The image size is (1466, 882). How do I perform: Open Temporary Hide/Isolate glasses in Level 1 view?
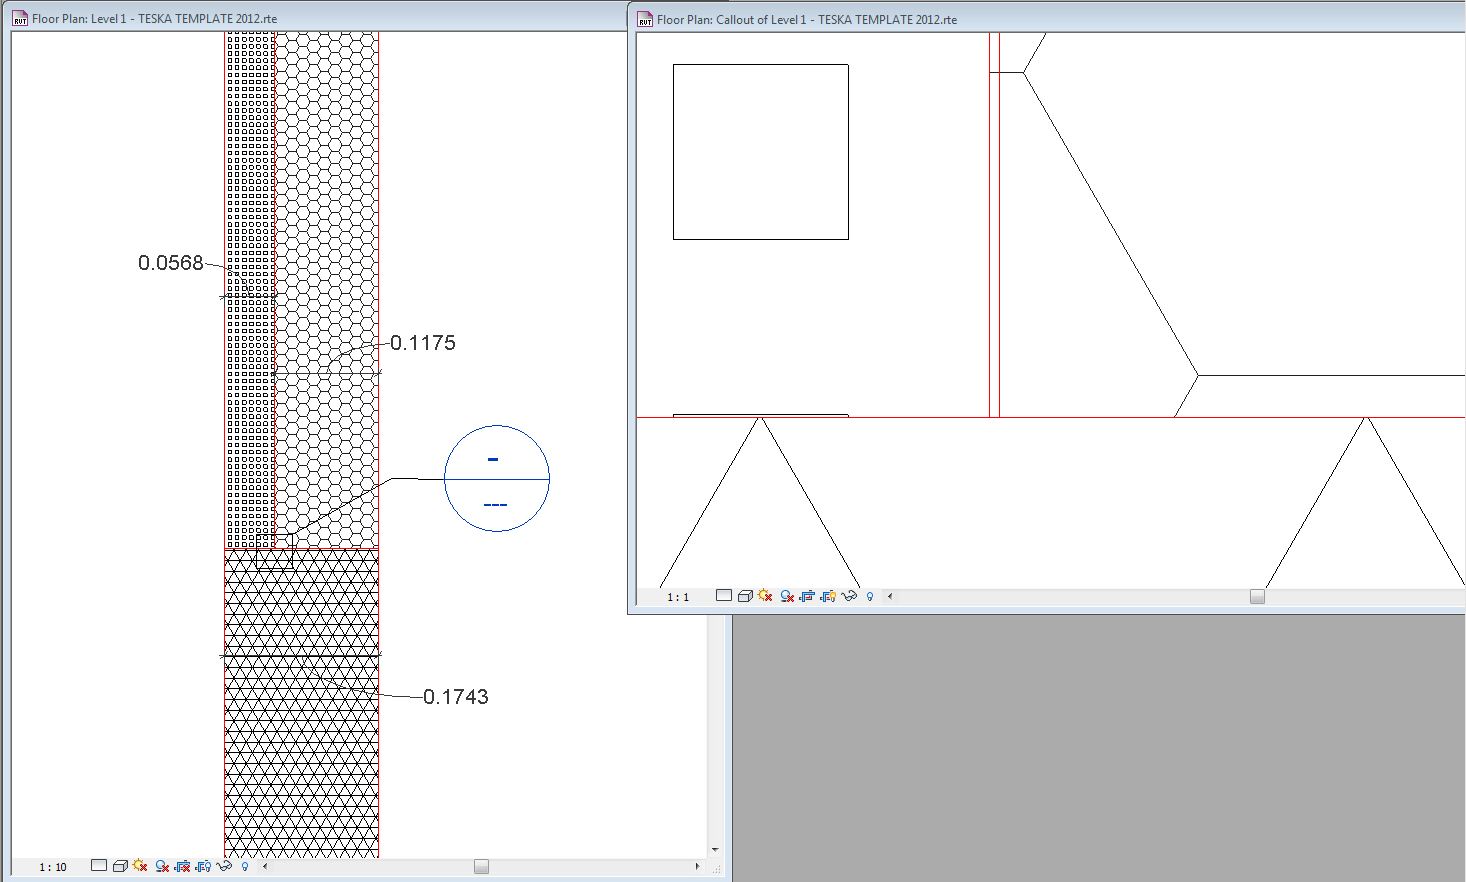[224, 866]
